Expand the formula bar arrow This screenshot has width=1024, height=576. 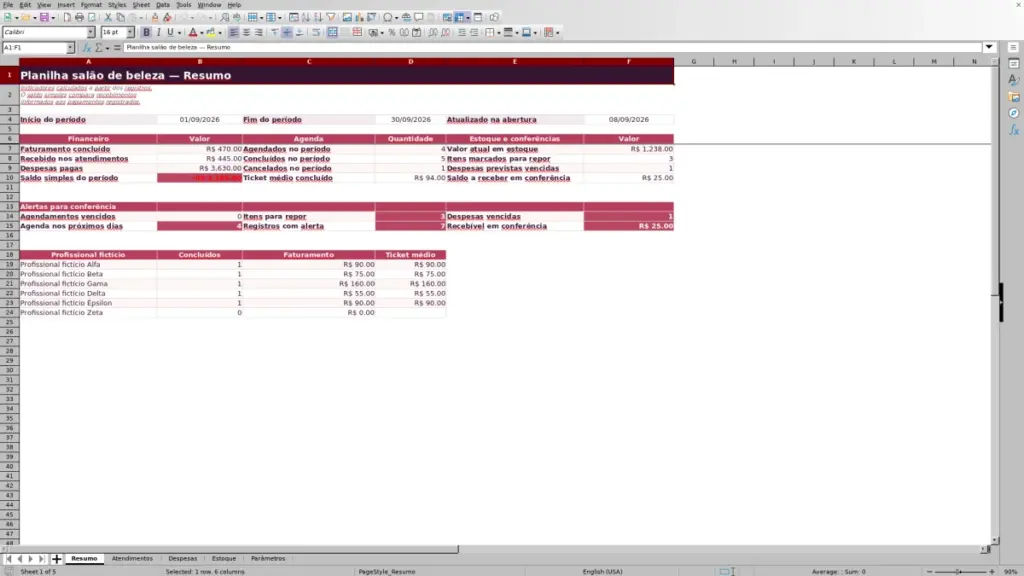pyautogui.click(x=989, y=48)
